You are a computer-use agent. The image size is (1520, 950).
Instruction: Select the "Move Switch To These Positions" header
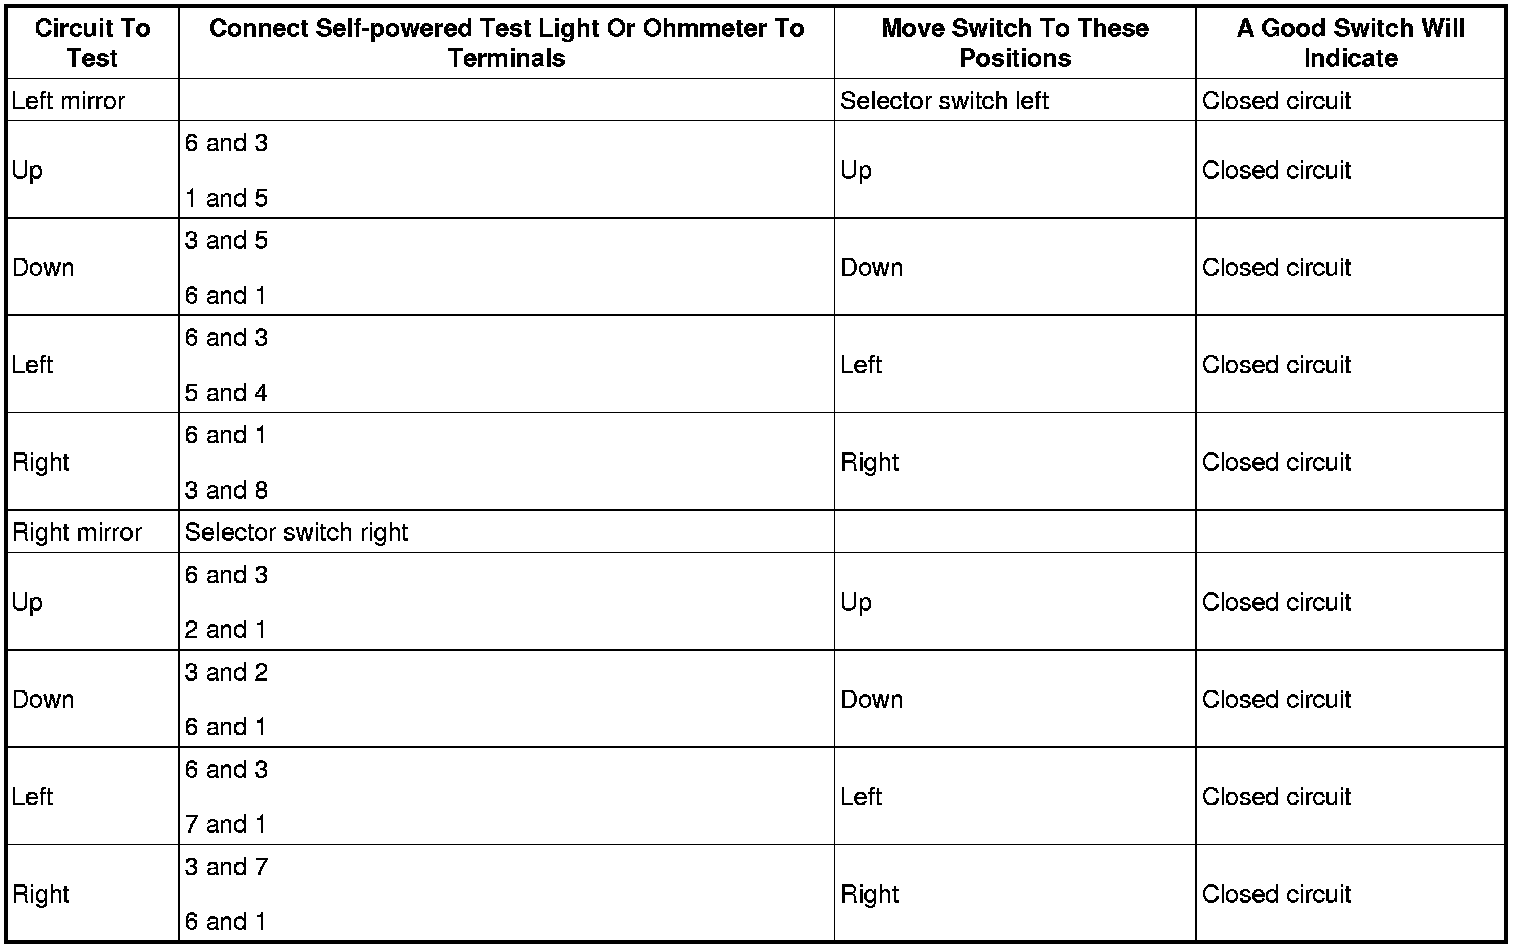pyautogui.click(x=1014, y=43)
